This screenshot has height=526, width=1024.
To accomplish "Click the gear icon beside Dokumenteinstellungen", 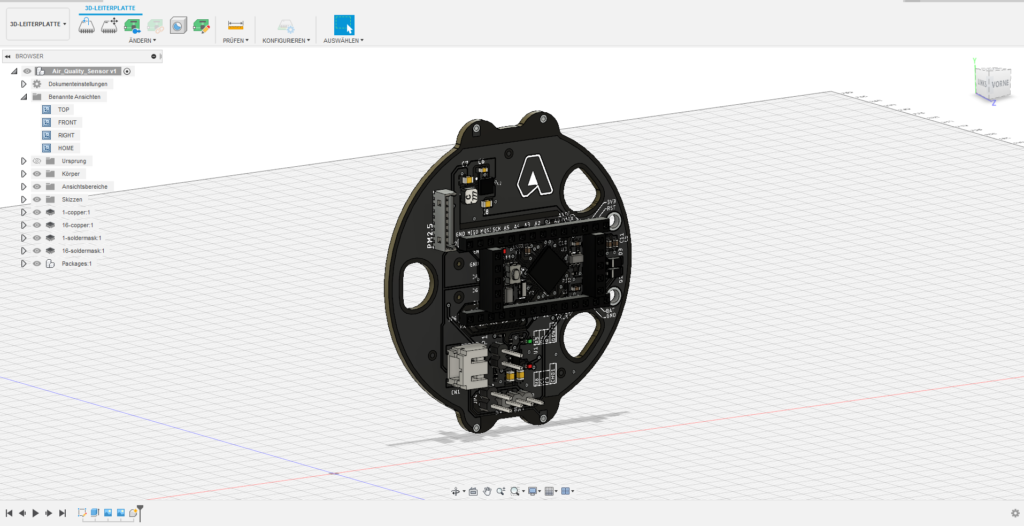I will 37,84.
